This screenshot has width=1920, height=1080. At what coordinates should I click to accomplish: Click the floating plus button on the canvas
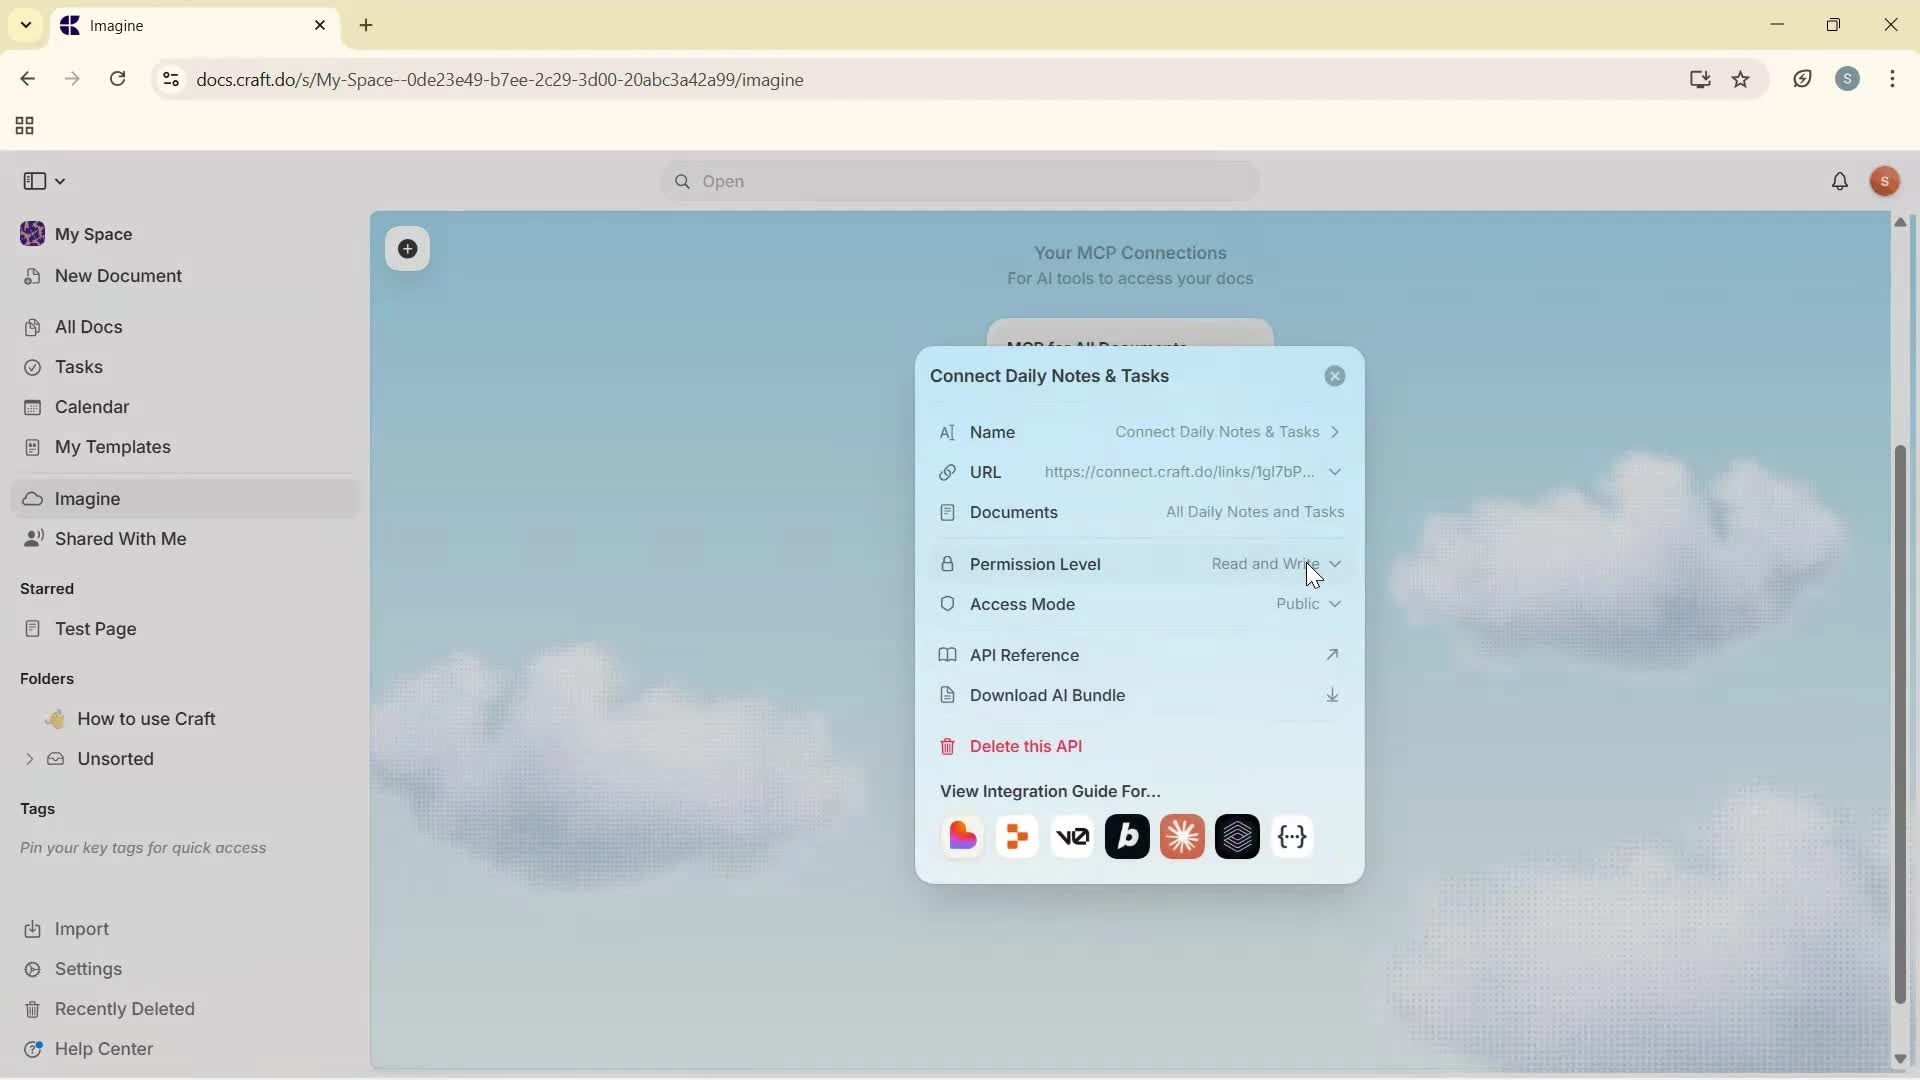408,249
